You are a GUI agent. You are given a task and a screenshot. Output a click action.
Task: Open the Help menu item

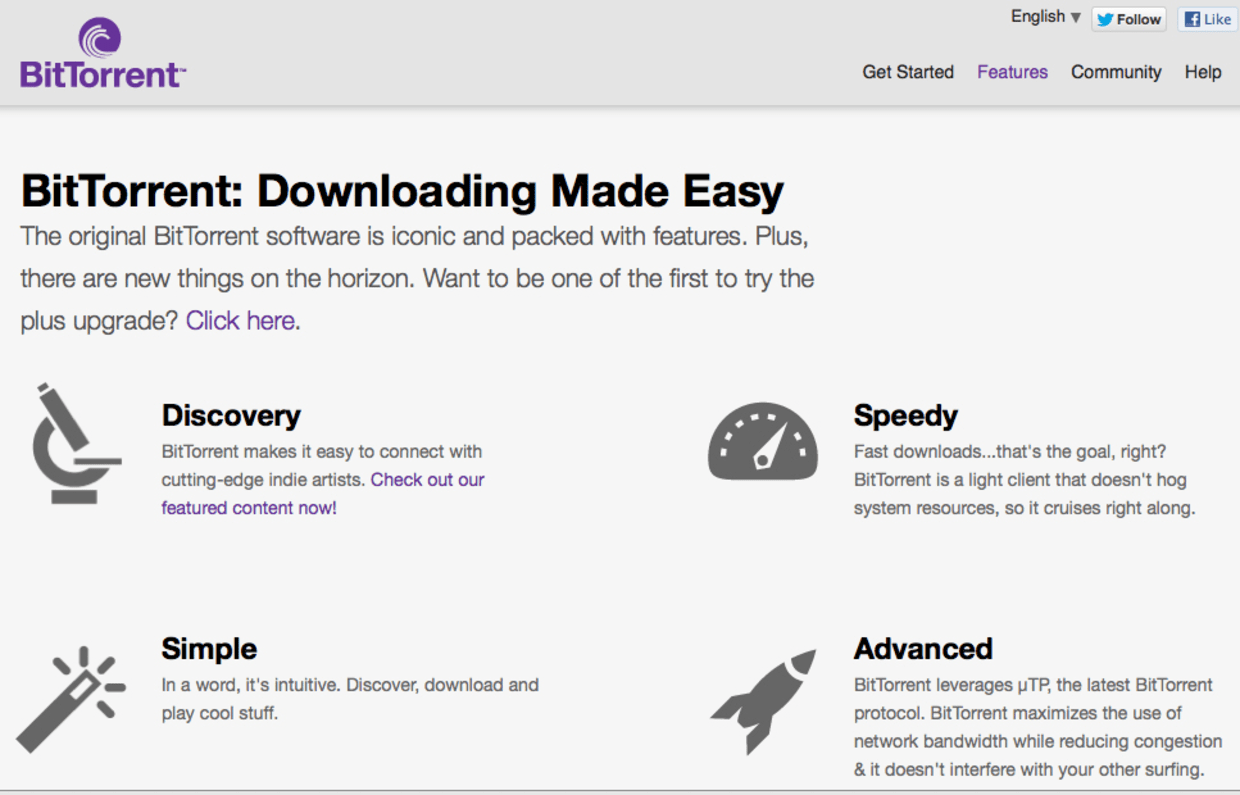tap(1203, 72)
